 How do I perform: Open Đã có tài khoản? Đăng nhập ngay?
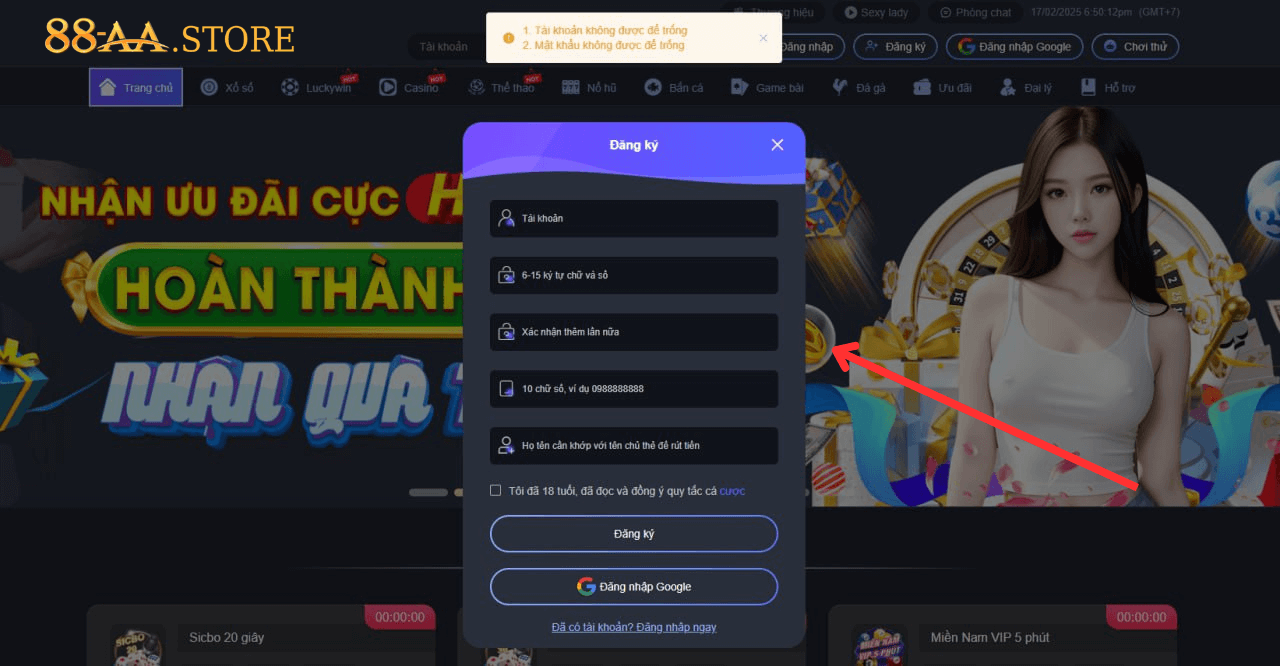[634, 627]
